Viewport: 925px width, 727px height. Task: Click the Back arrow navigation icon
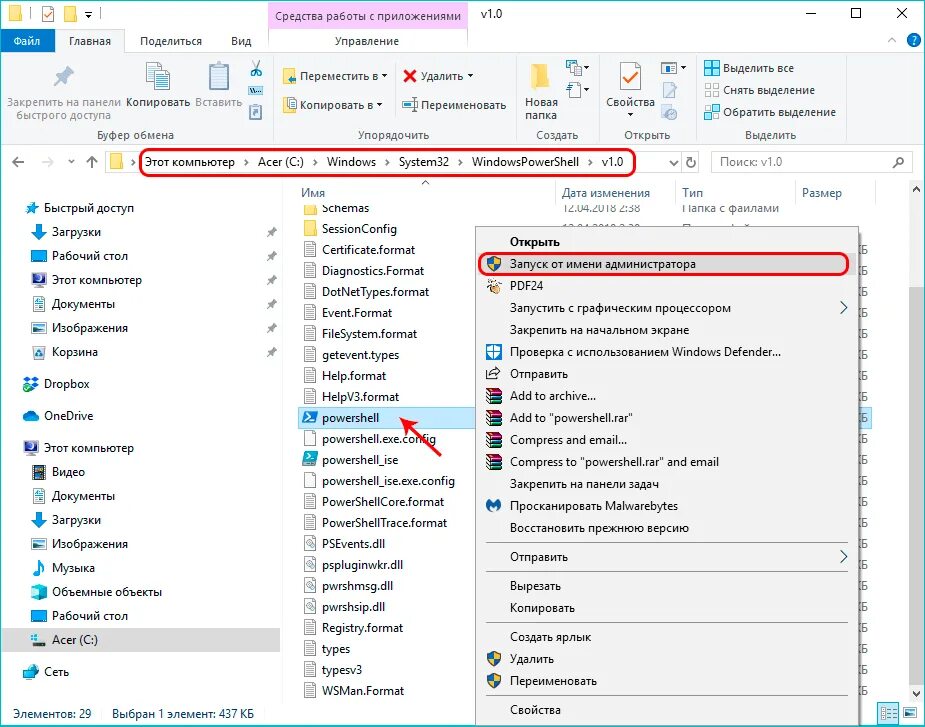point(18,162)
